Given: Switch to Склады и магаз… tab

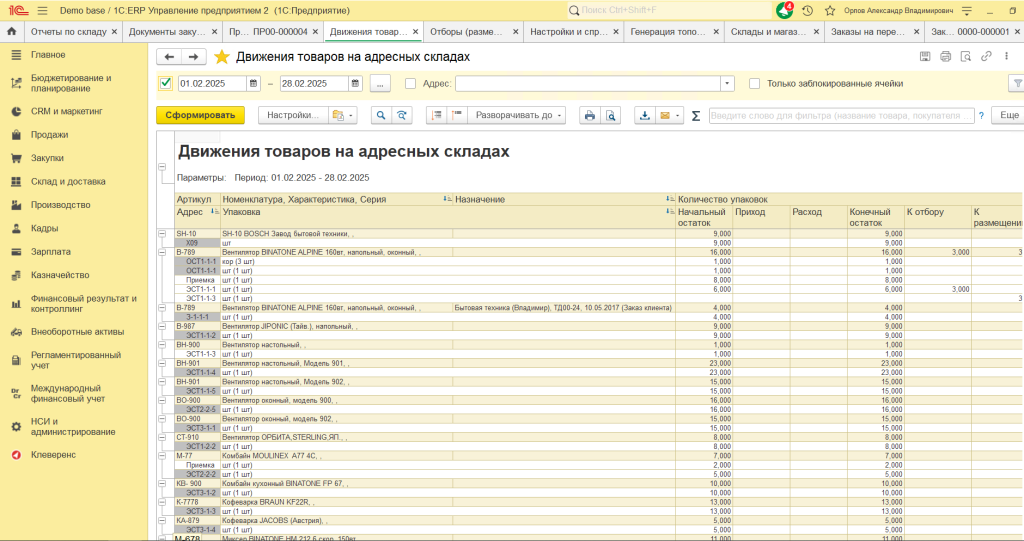Looking at the screenshot, I should pos(769,31).
